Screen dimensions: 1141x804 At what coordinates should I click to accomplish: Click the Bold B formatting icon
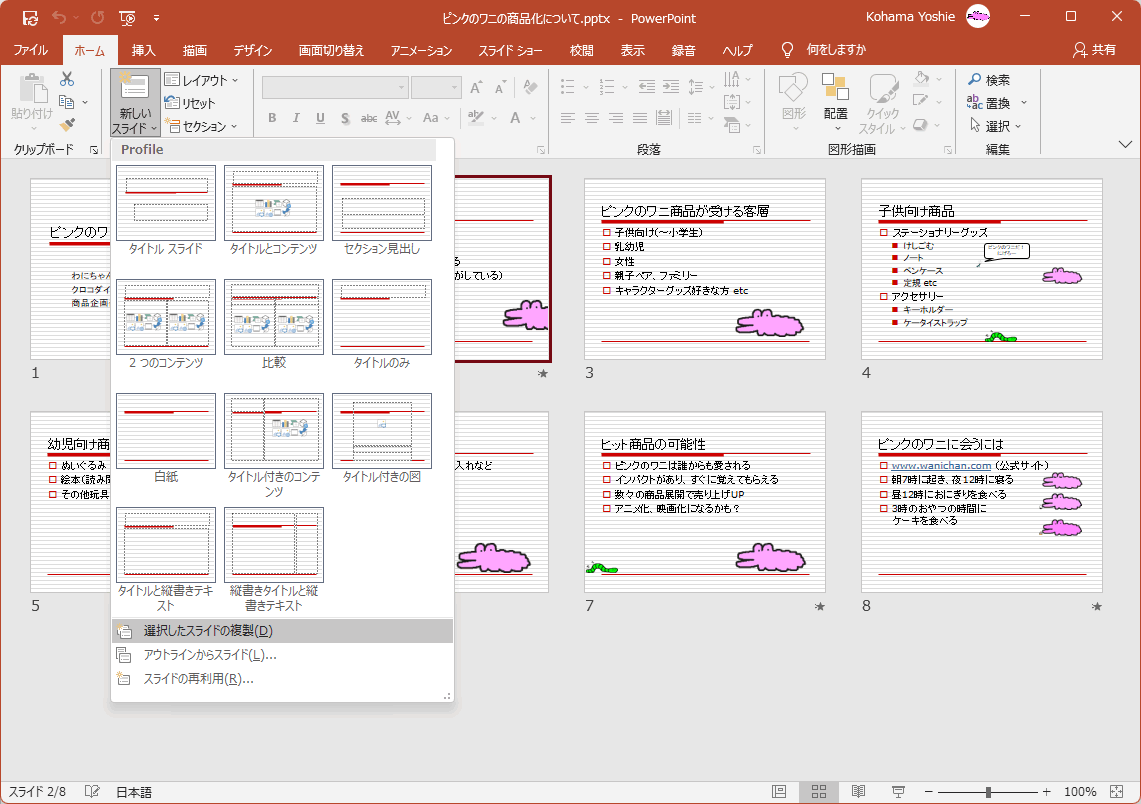coord(272,118)
